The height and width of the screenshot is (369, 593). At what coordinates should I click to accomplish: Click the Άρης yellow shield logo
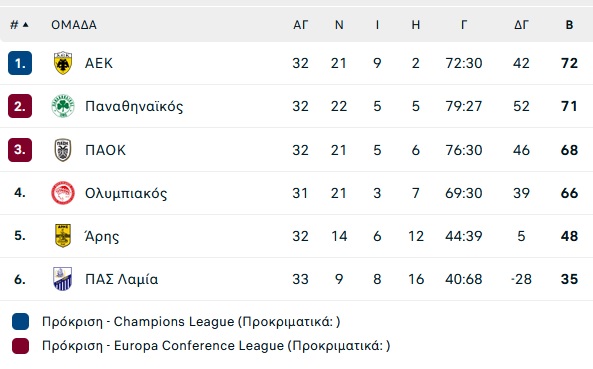pyautogui.click(x=63, y=236)
